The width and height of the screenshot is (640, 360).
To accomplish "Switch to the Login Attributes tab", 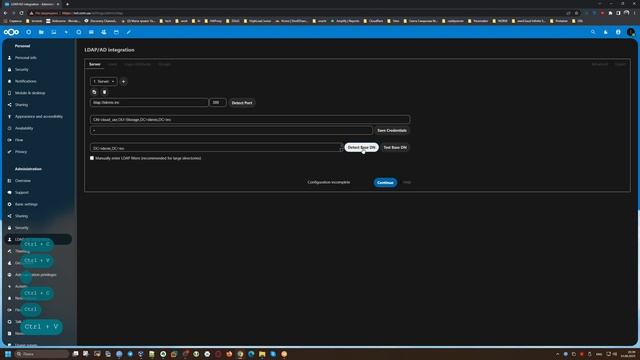I will 138,64.
